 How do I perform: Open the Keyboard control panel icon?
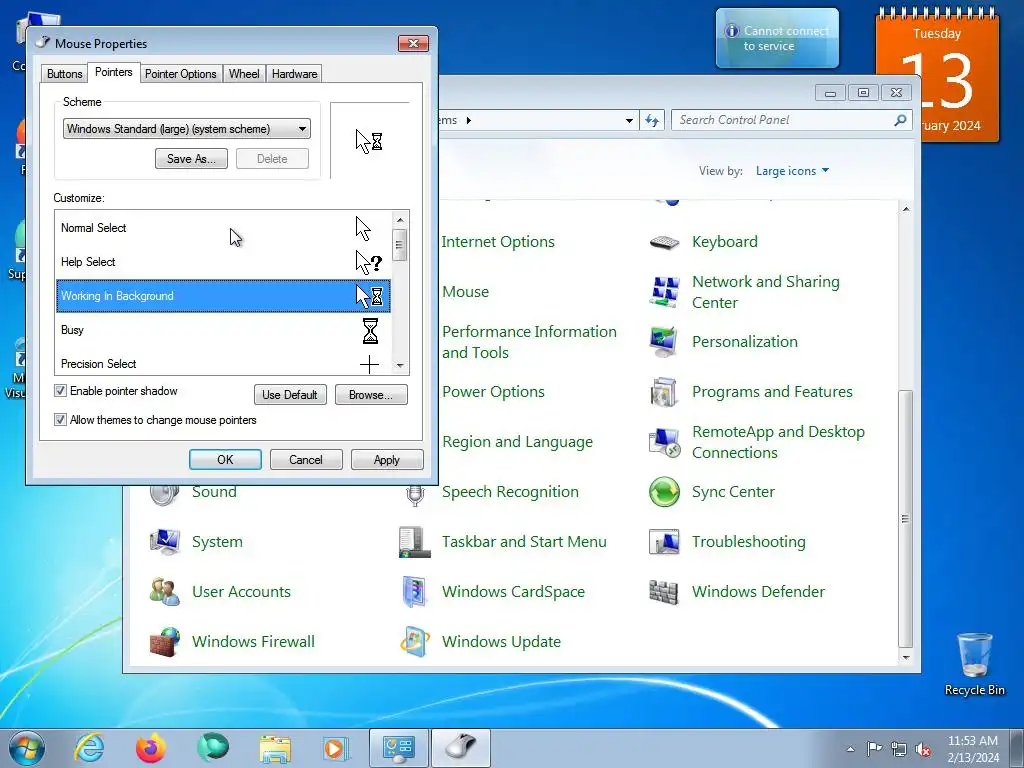coord(664,242)
